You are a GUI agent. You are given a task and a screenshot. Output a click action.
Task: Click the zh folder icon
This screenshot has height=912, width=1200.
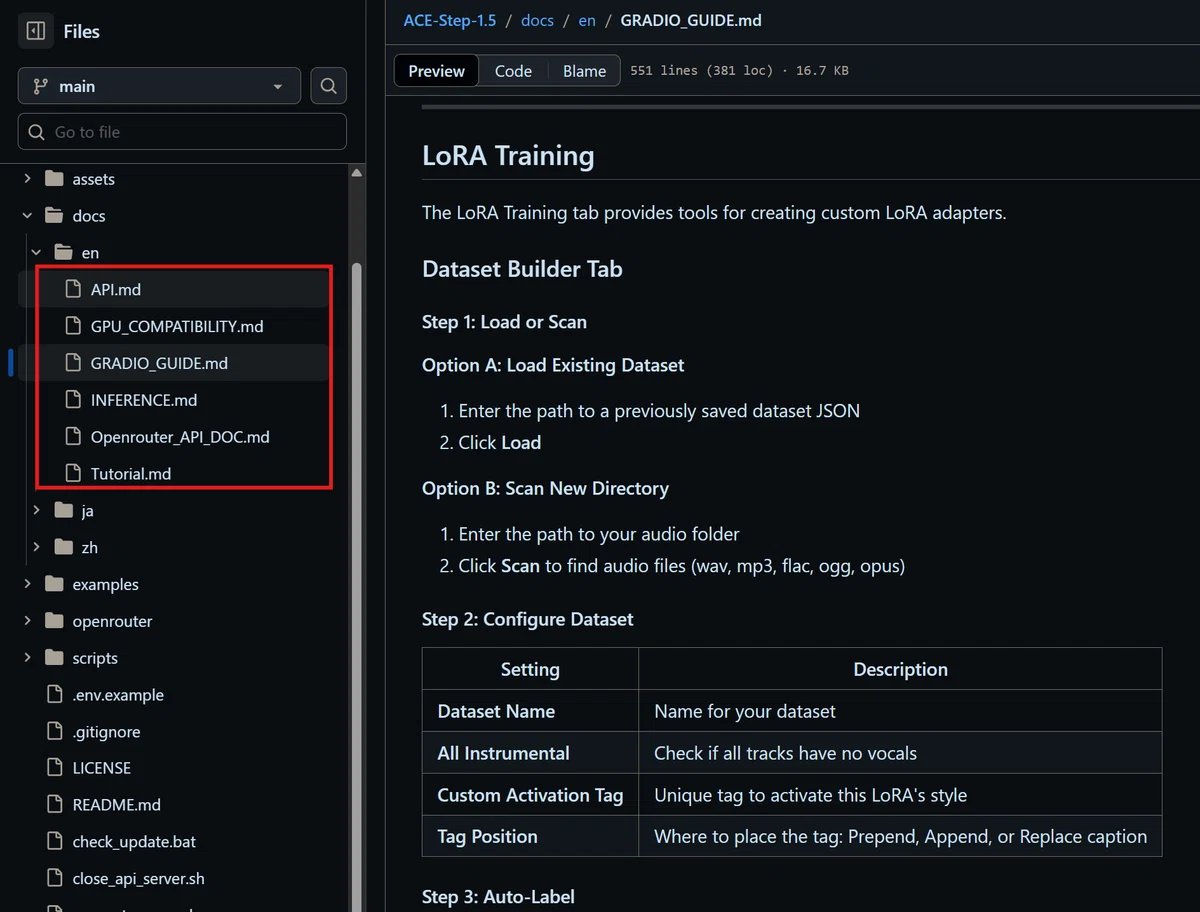[x=64, y=547]
